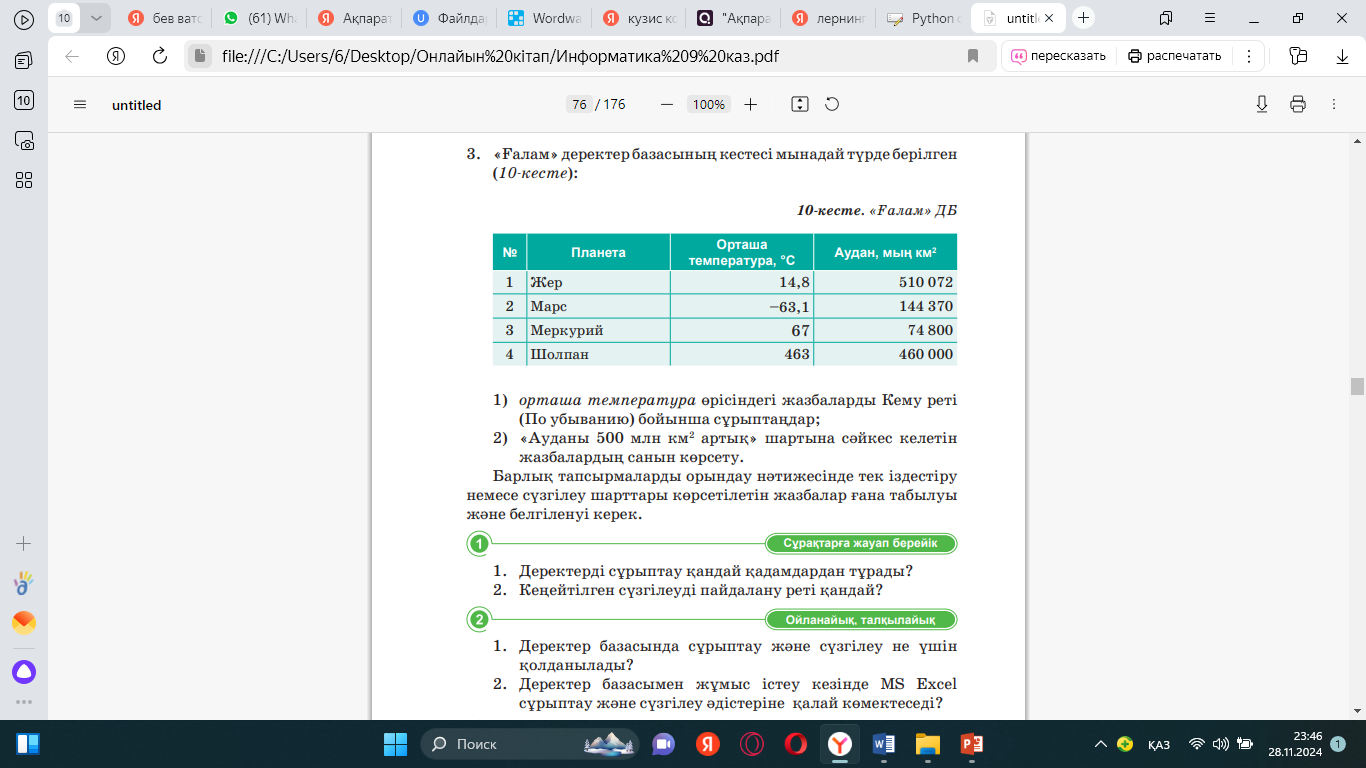
Task: Click the 'распечатать' print button
Action: click(x=1175, y=56)
